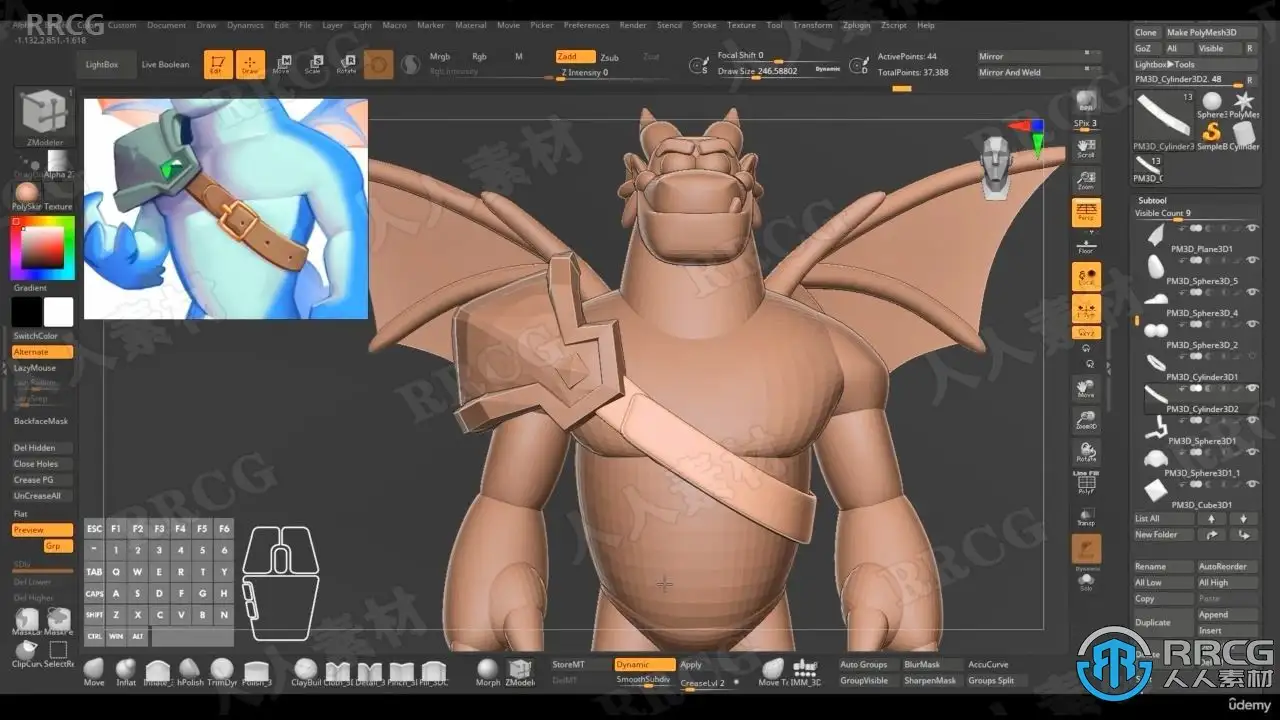Select the ClayBuildup brush
The height and width of the screenshot is (720, 1280).
[306, 671]
